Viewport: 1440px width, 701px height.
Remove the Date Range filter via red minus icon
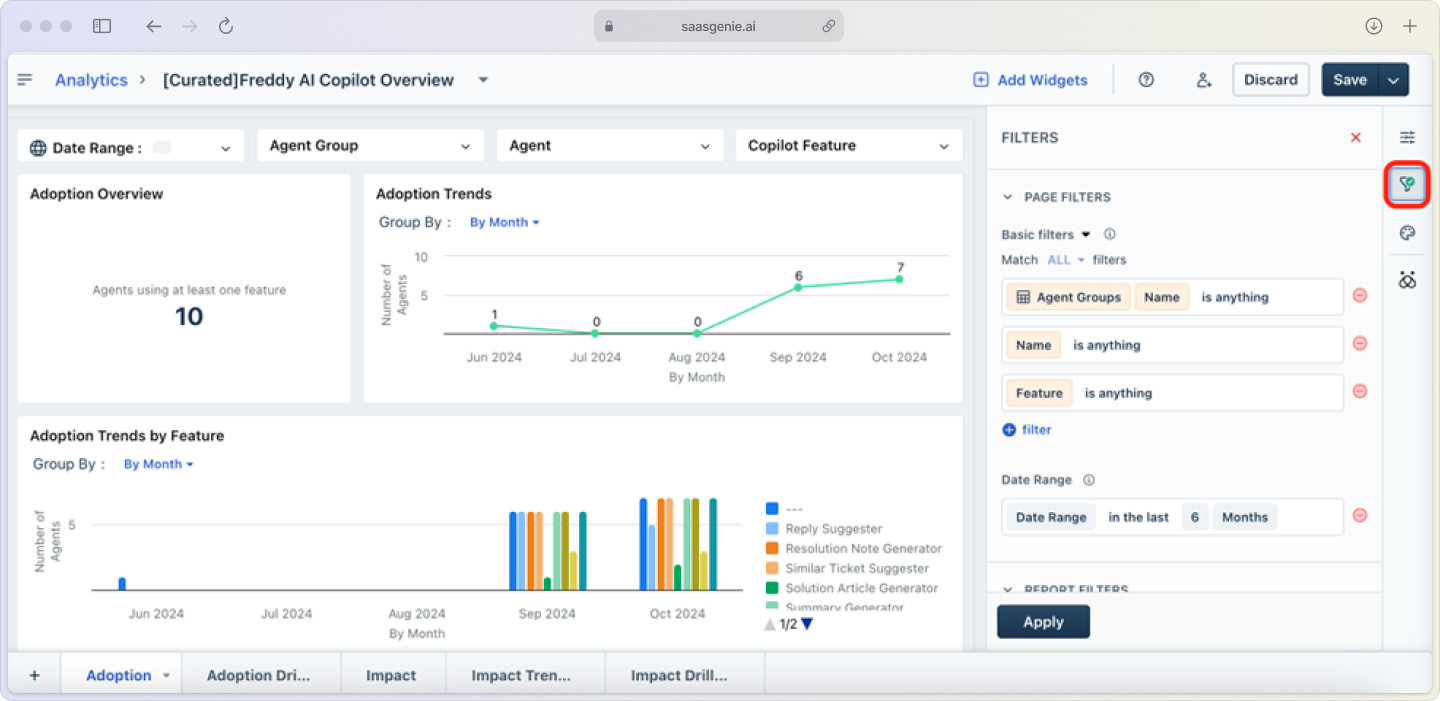pyautogui.click(x=1360, y=514)
